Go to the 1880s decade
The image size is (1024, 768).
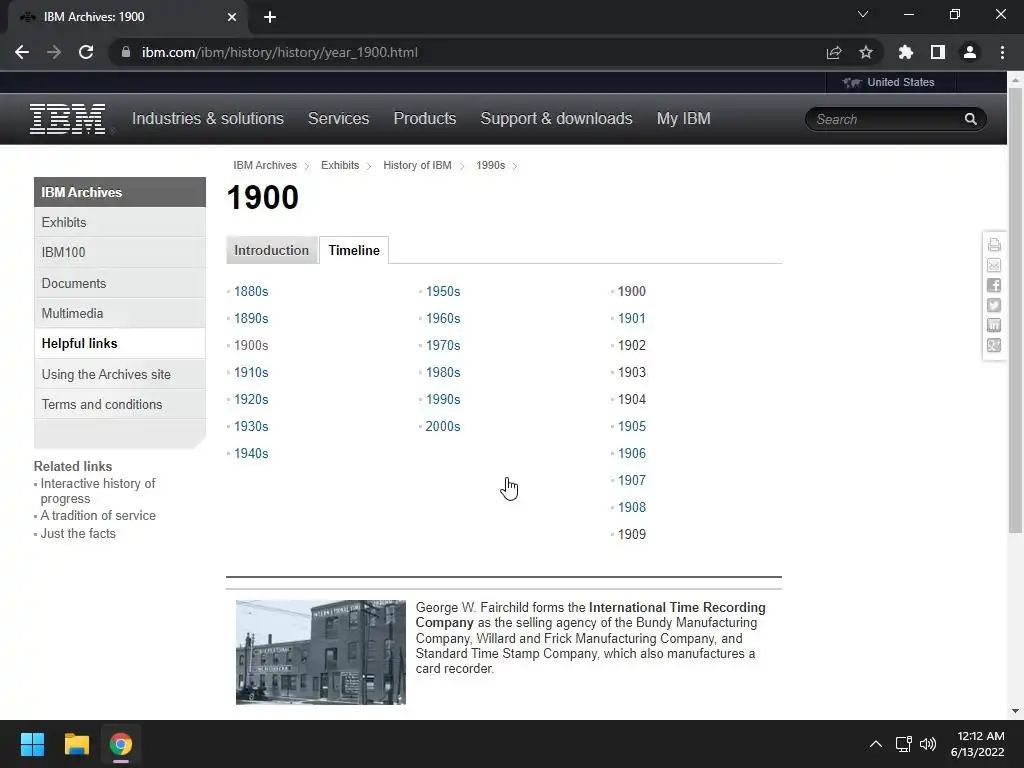click(x=251, y=291)
